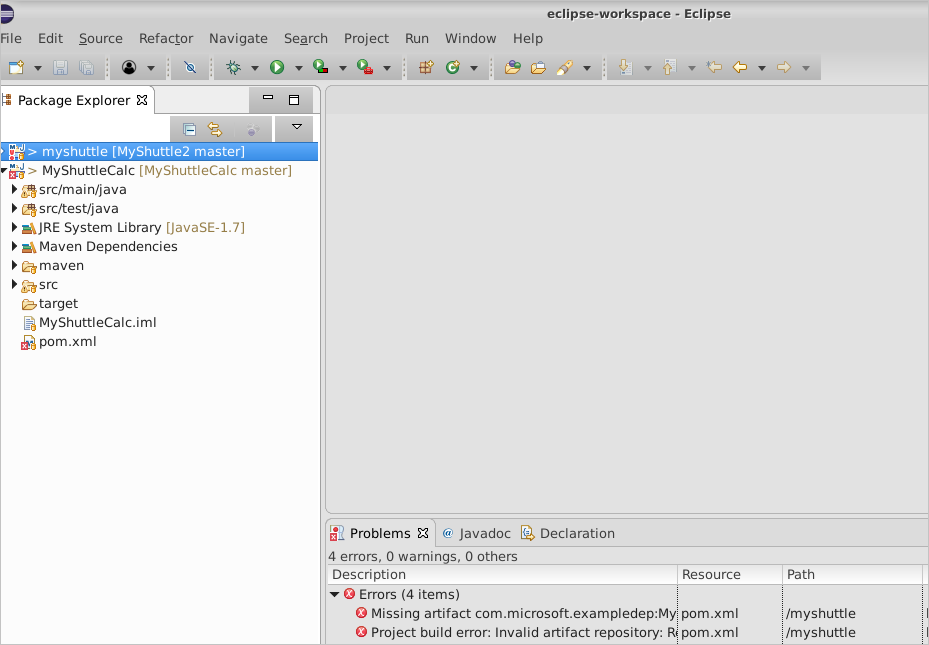929x645 pixels.
Task: Click the Save All toolbar icon
Action: pyautogui.click(x=86, y=67)
